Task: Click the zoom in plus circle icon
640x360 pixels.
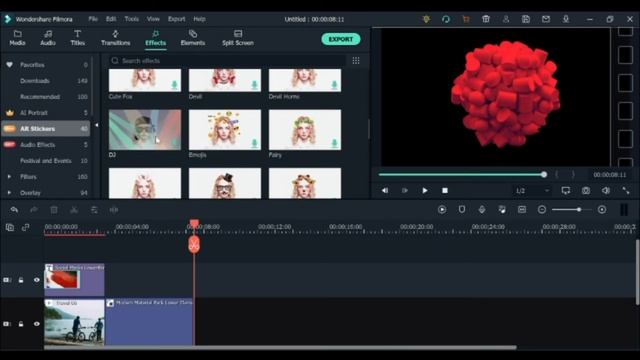Action: tap(602, 209)
